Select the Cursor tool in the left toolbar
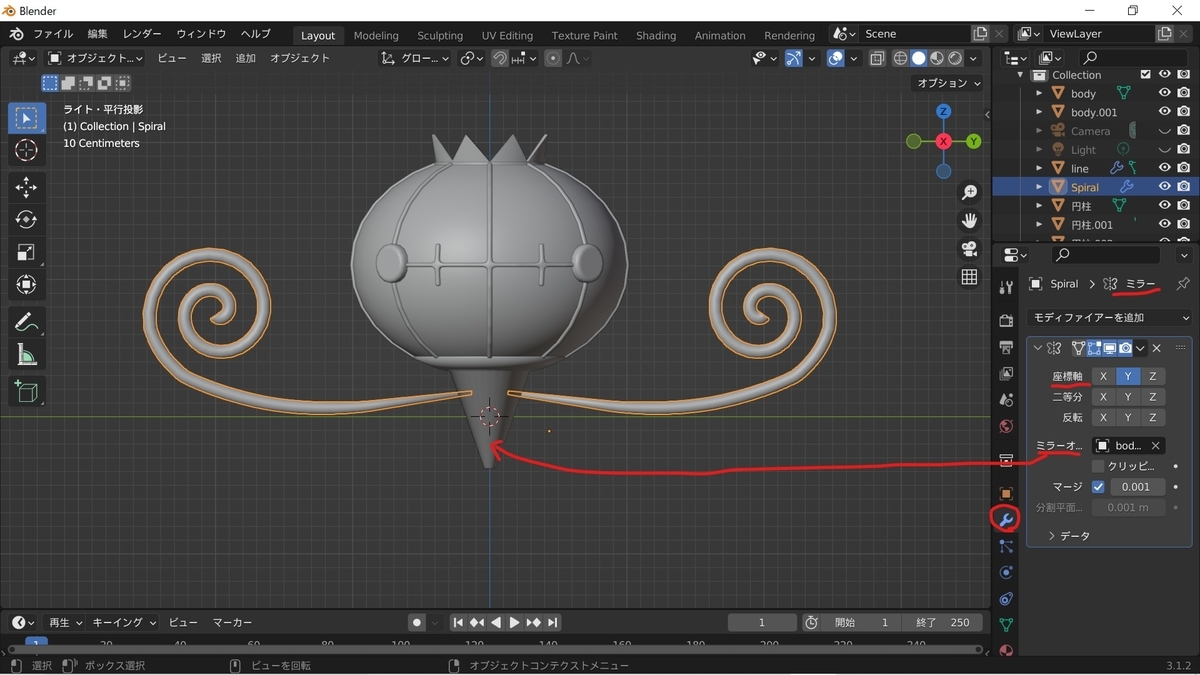Viewport: 1200px width, 675px height. [x=27, y=151]
